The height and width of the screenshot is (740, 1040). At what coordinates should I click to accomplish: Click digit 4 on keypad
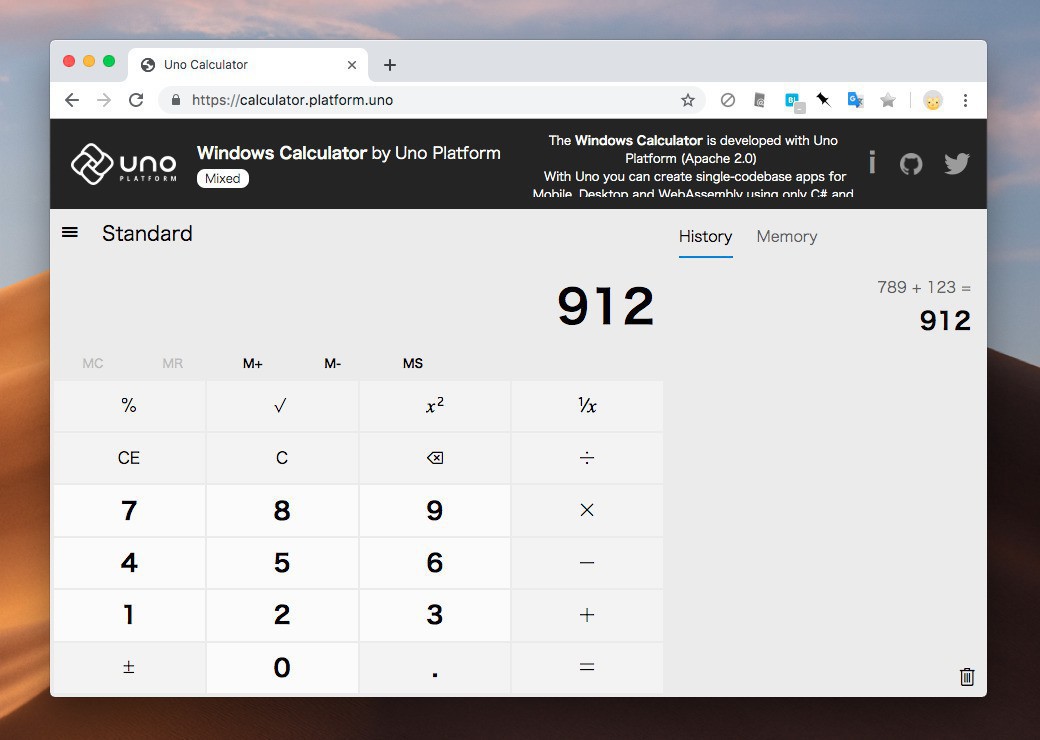[x=129, y=562]
